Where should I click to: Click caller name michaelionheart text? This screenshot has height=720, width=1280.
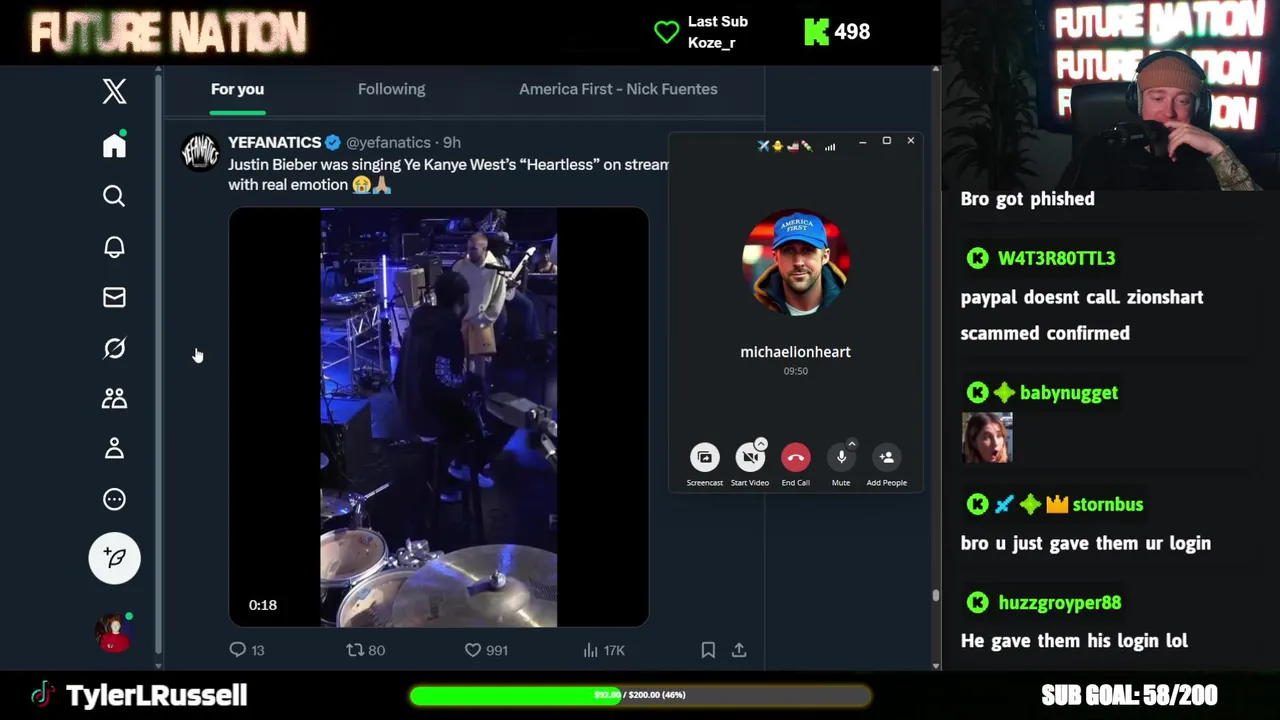pyautogui.click(x=795, y=352)
